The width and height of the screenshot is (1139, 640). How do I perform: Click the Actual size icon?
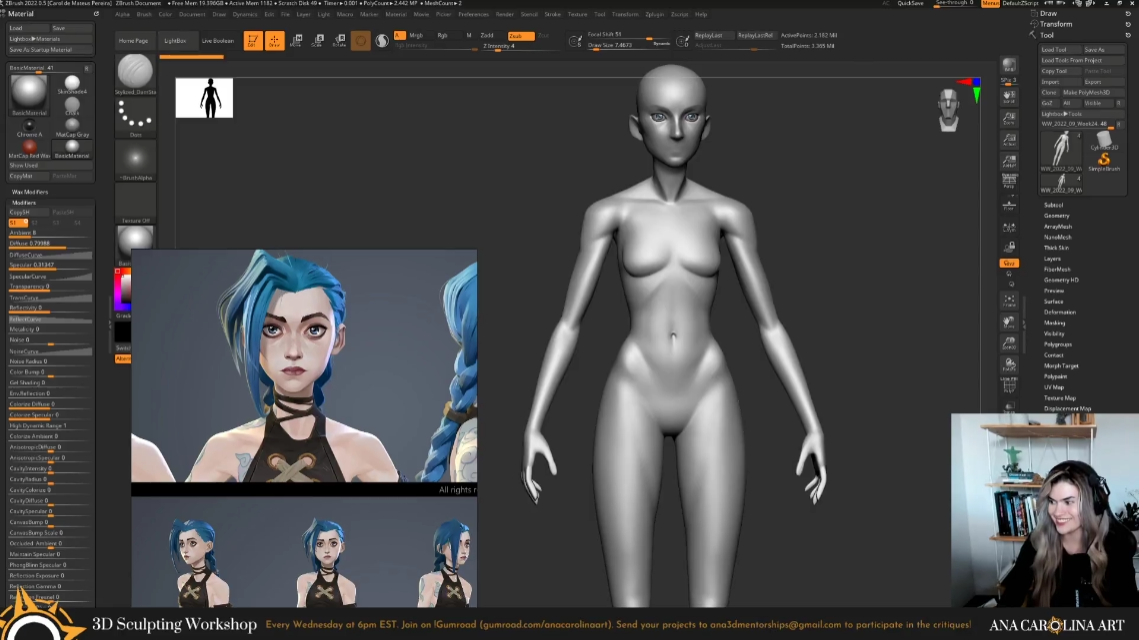pyautogui.click(x=1009, y=139)
